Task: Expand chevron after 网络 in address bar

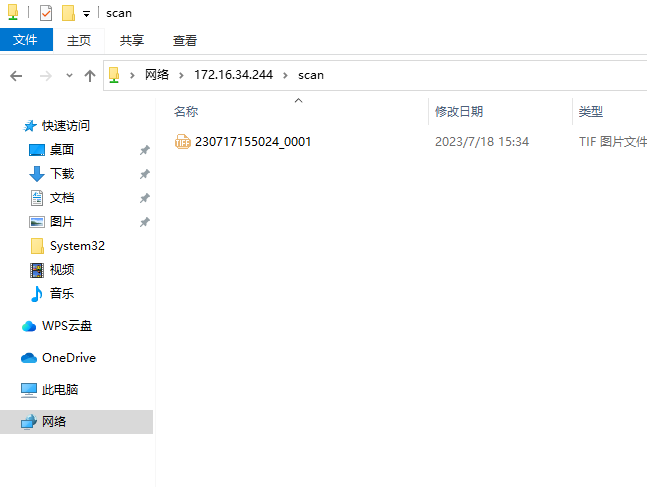Action: pos(181,76)
